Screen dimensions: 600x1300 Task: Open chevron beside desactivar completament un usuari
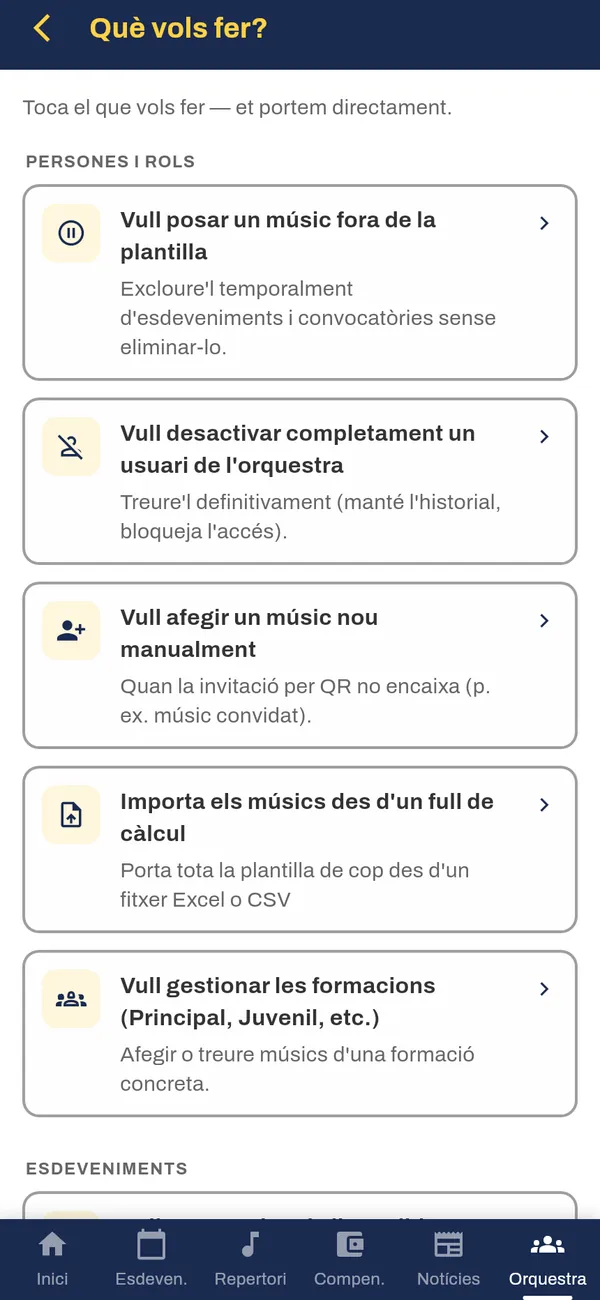pos(544,436)
